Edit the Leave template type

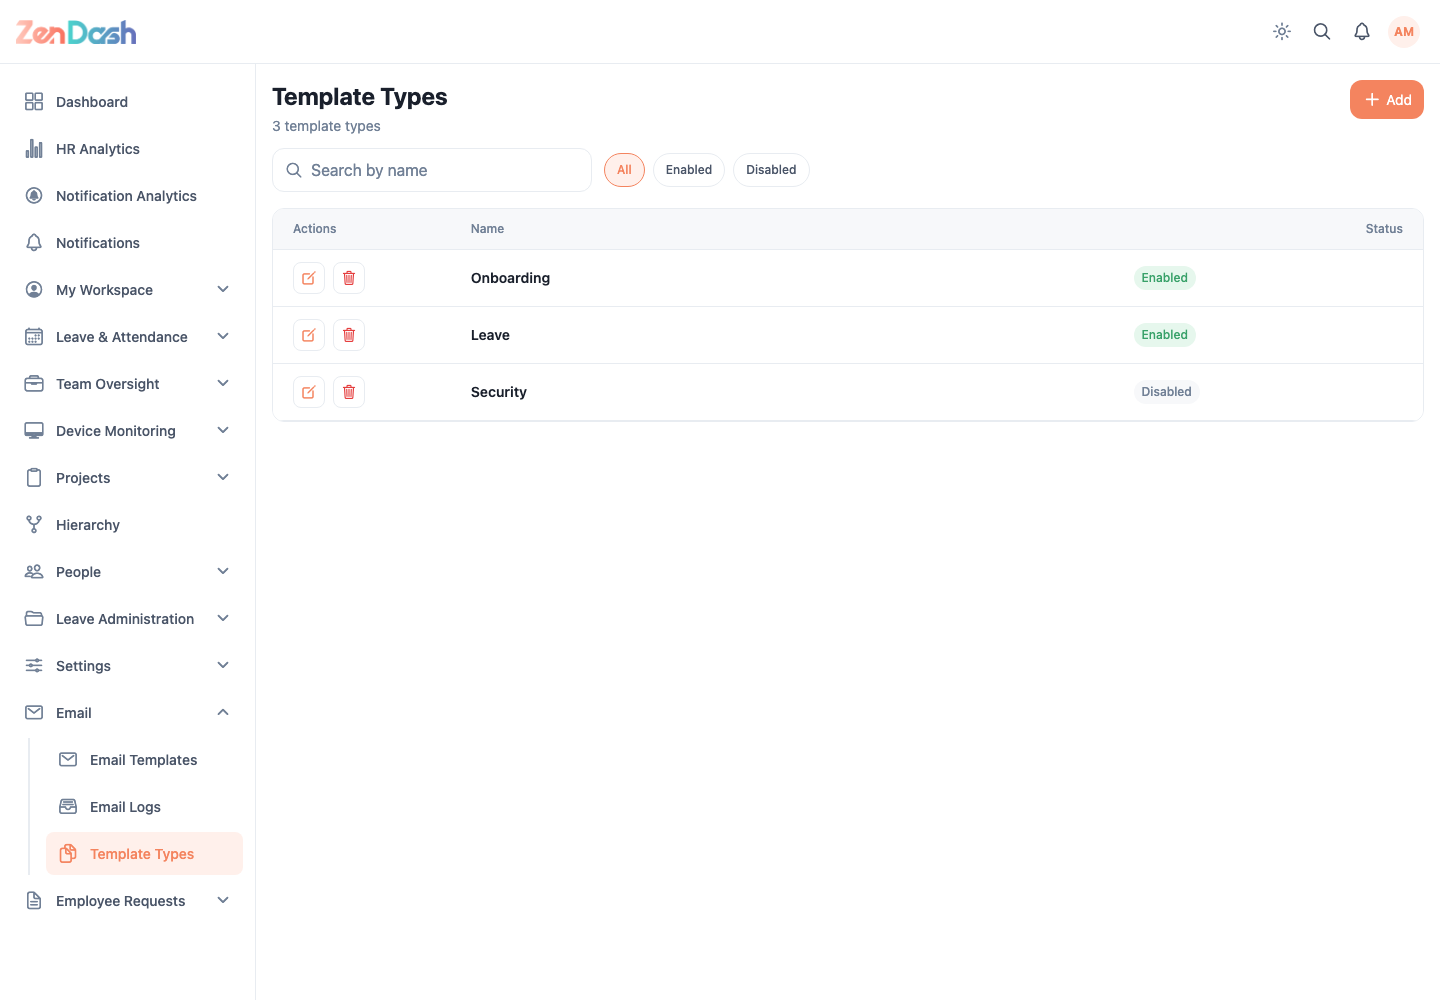[309, 335]
